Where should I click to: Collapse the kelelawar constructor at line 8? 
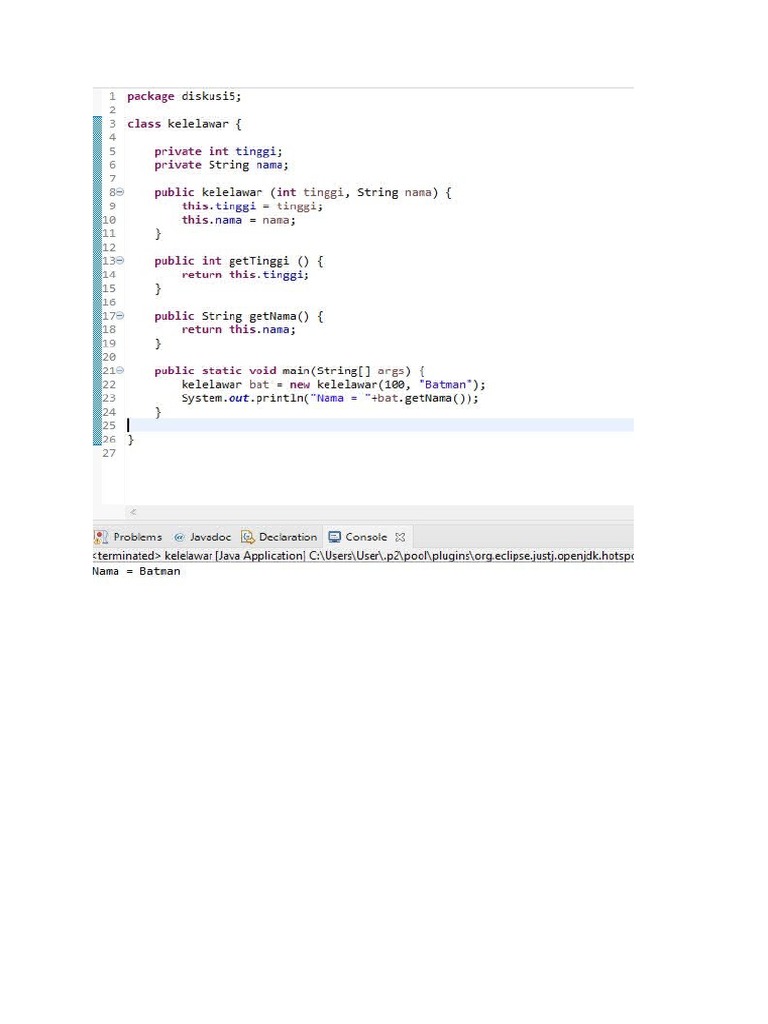[121, 192]
